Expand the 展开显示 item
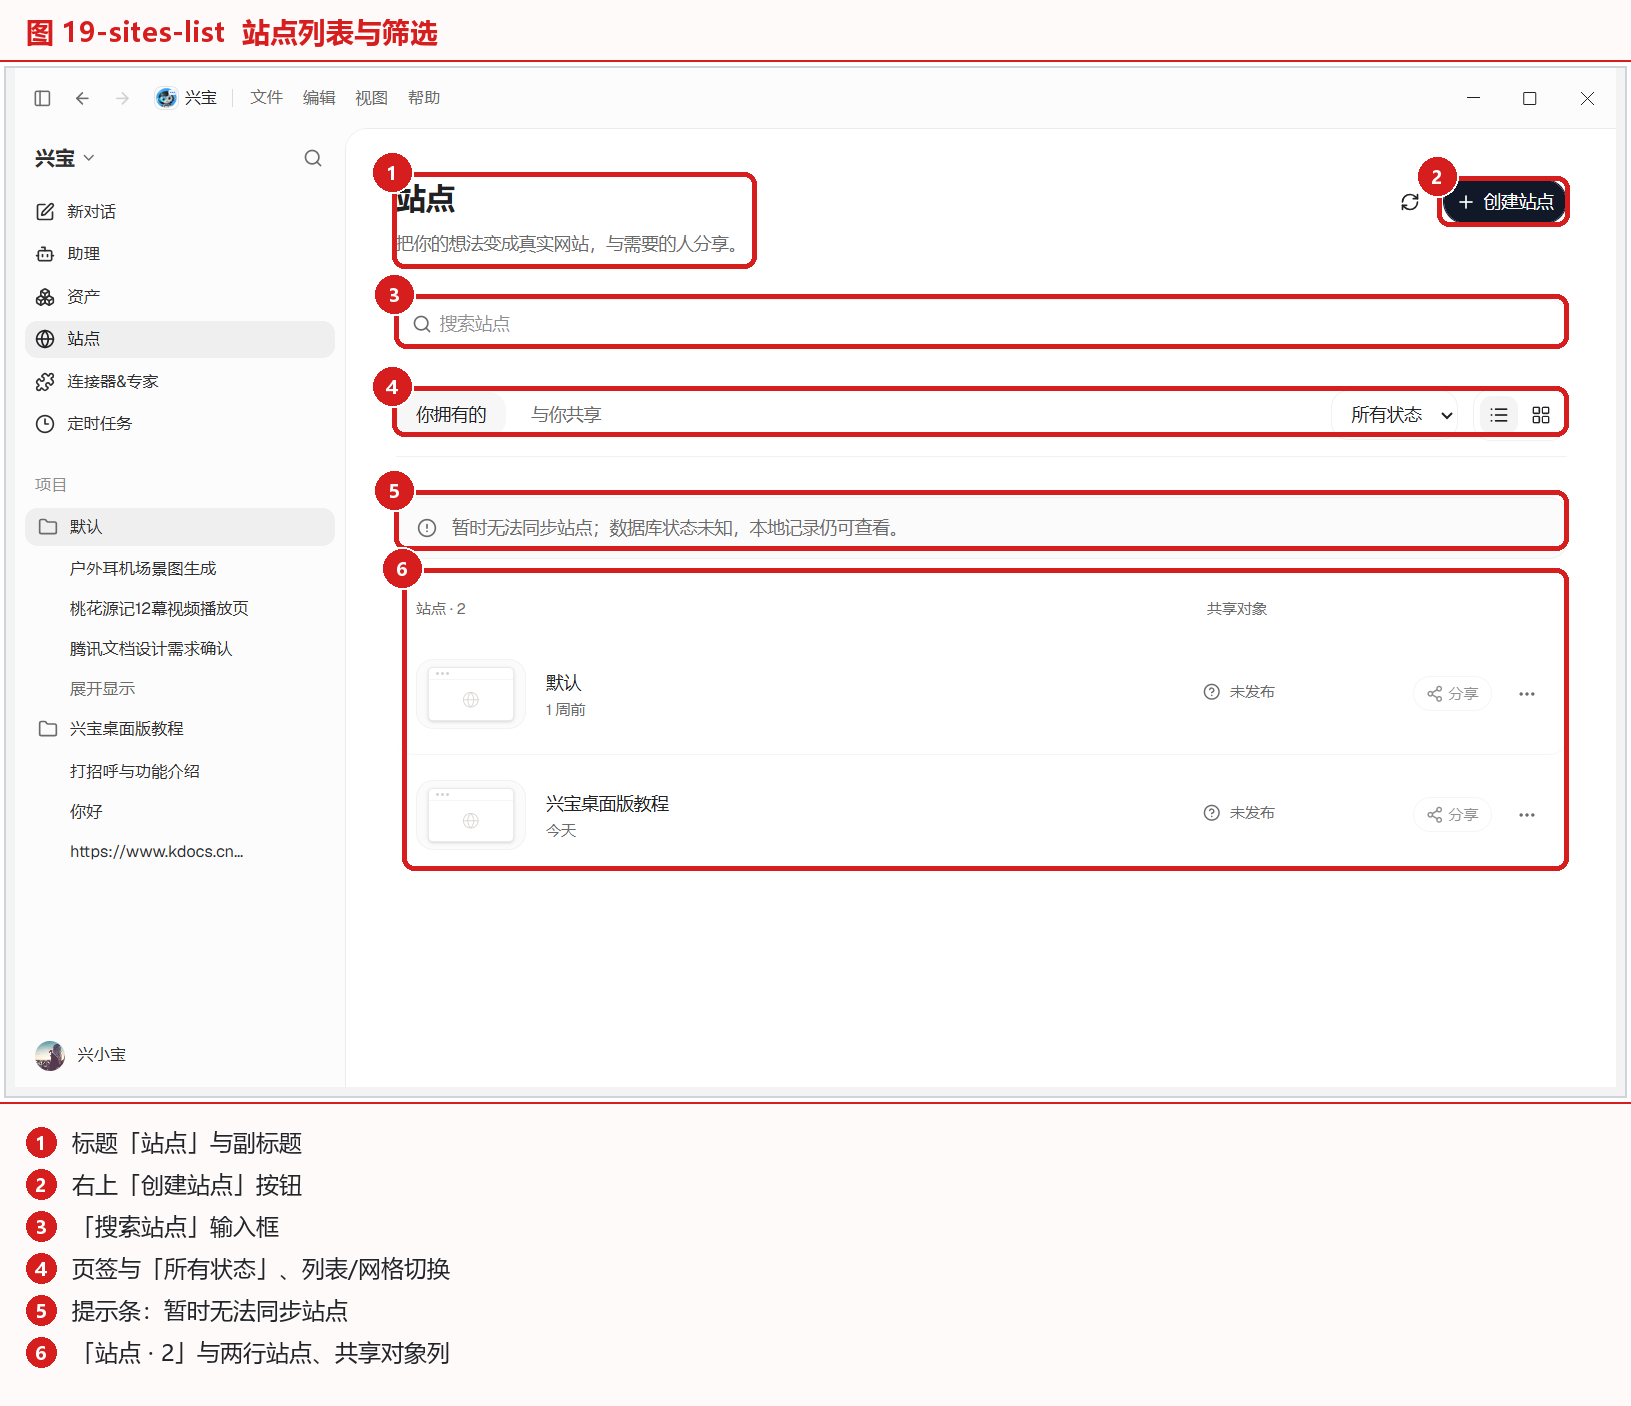 pos(102,689)
